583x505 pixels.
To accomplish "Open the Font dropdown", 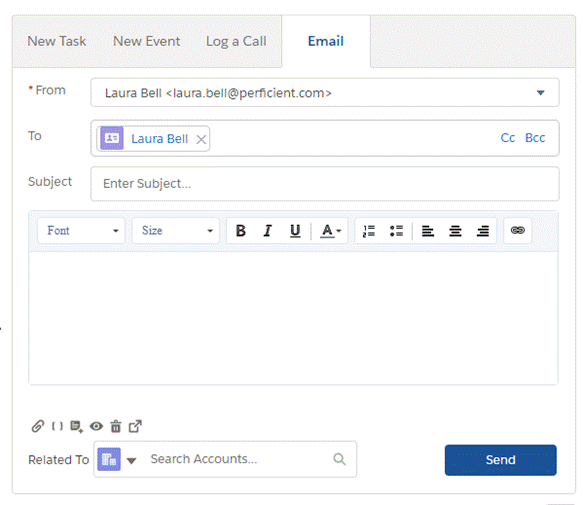I will 81,231.
